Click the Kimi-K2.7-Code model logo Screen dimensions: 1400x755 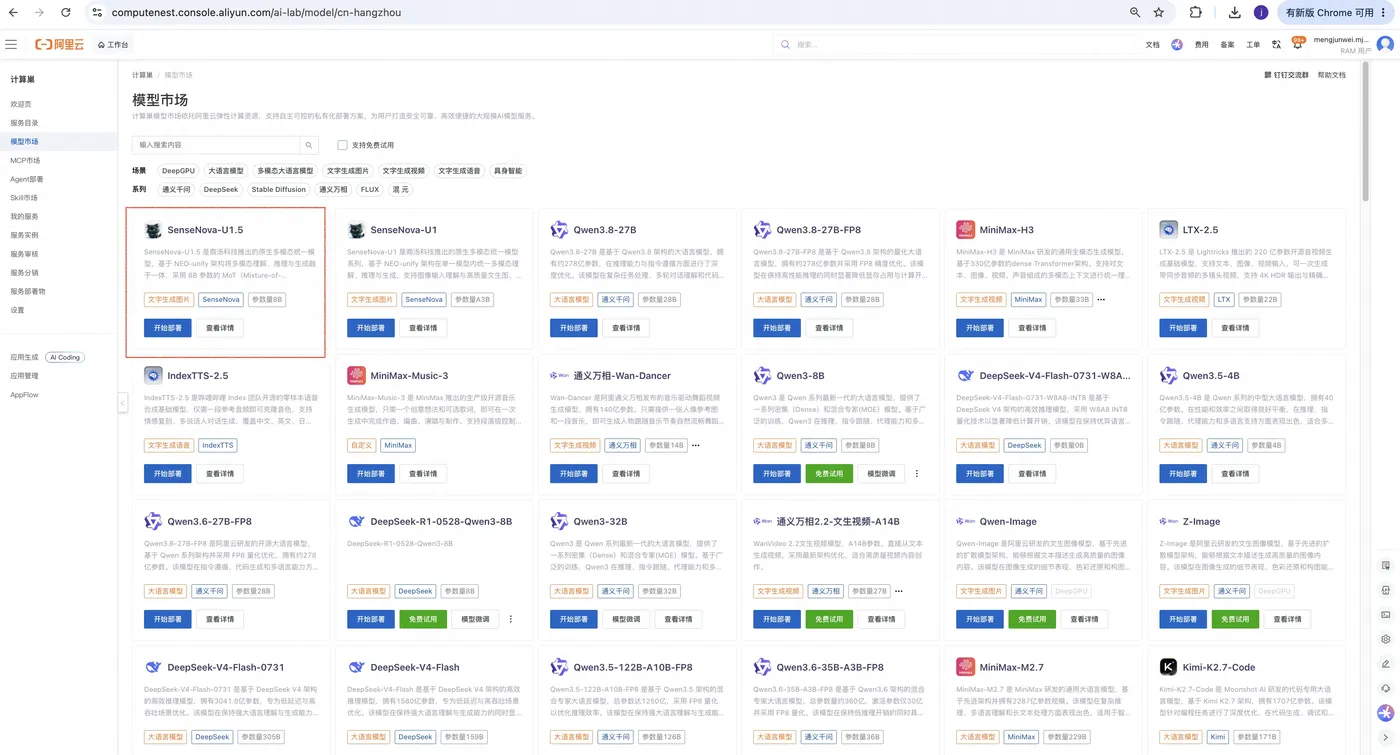point(1168,667)
